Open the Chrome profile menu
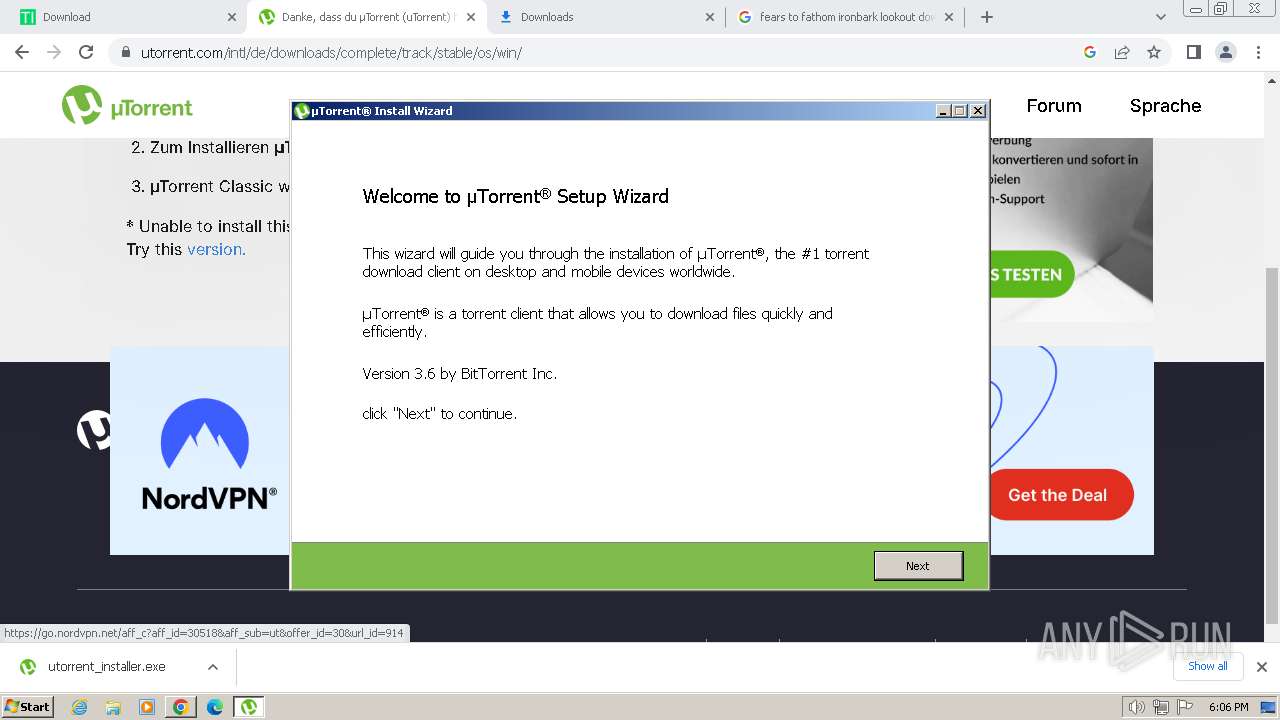This screenshot has width=1280, height=720. point(1225,52)
